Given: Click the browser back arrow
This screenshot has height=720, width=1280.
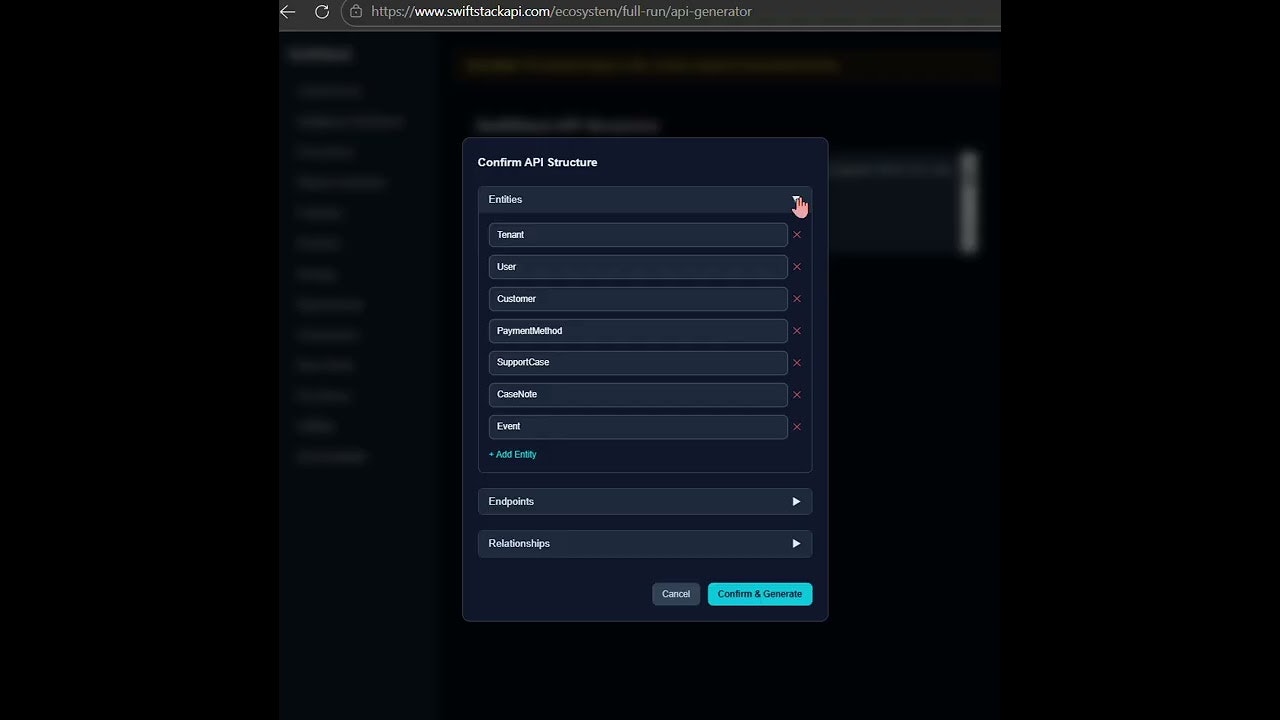Looking at the screenshot, I should [288, 12].
